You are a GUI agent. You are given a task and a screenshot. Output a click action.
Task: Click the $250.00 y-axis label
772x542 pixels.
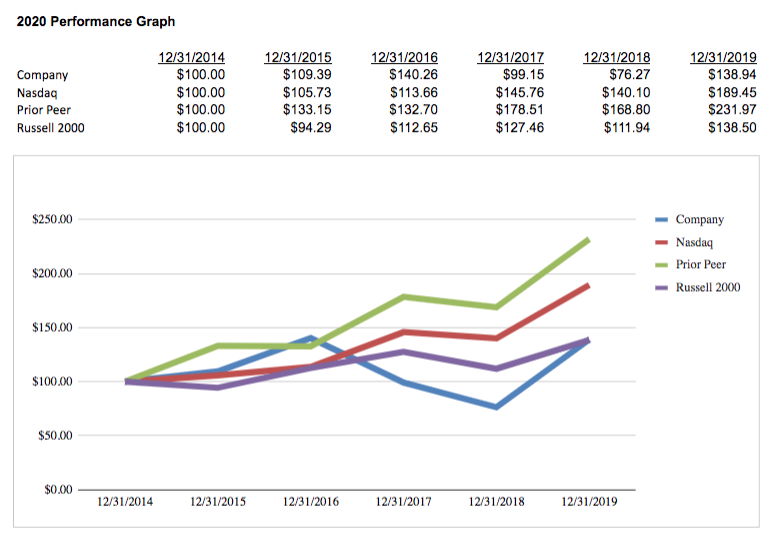[x=50, y=220]
